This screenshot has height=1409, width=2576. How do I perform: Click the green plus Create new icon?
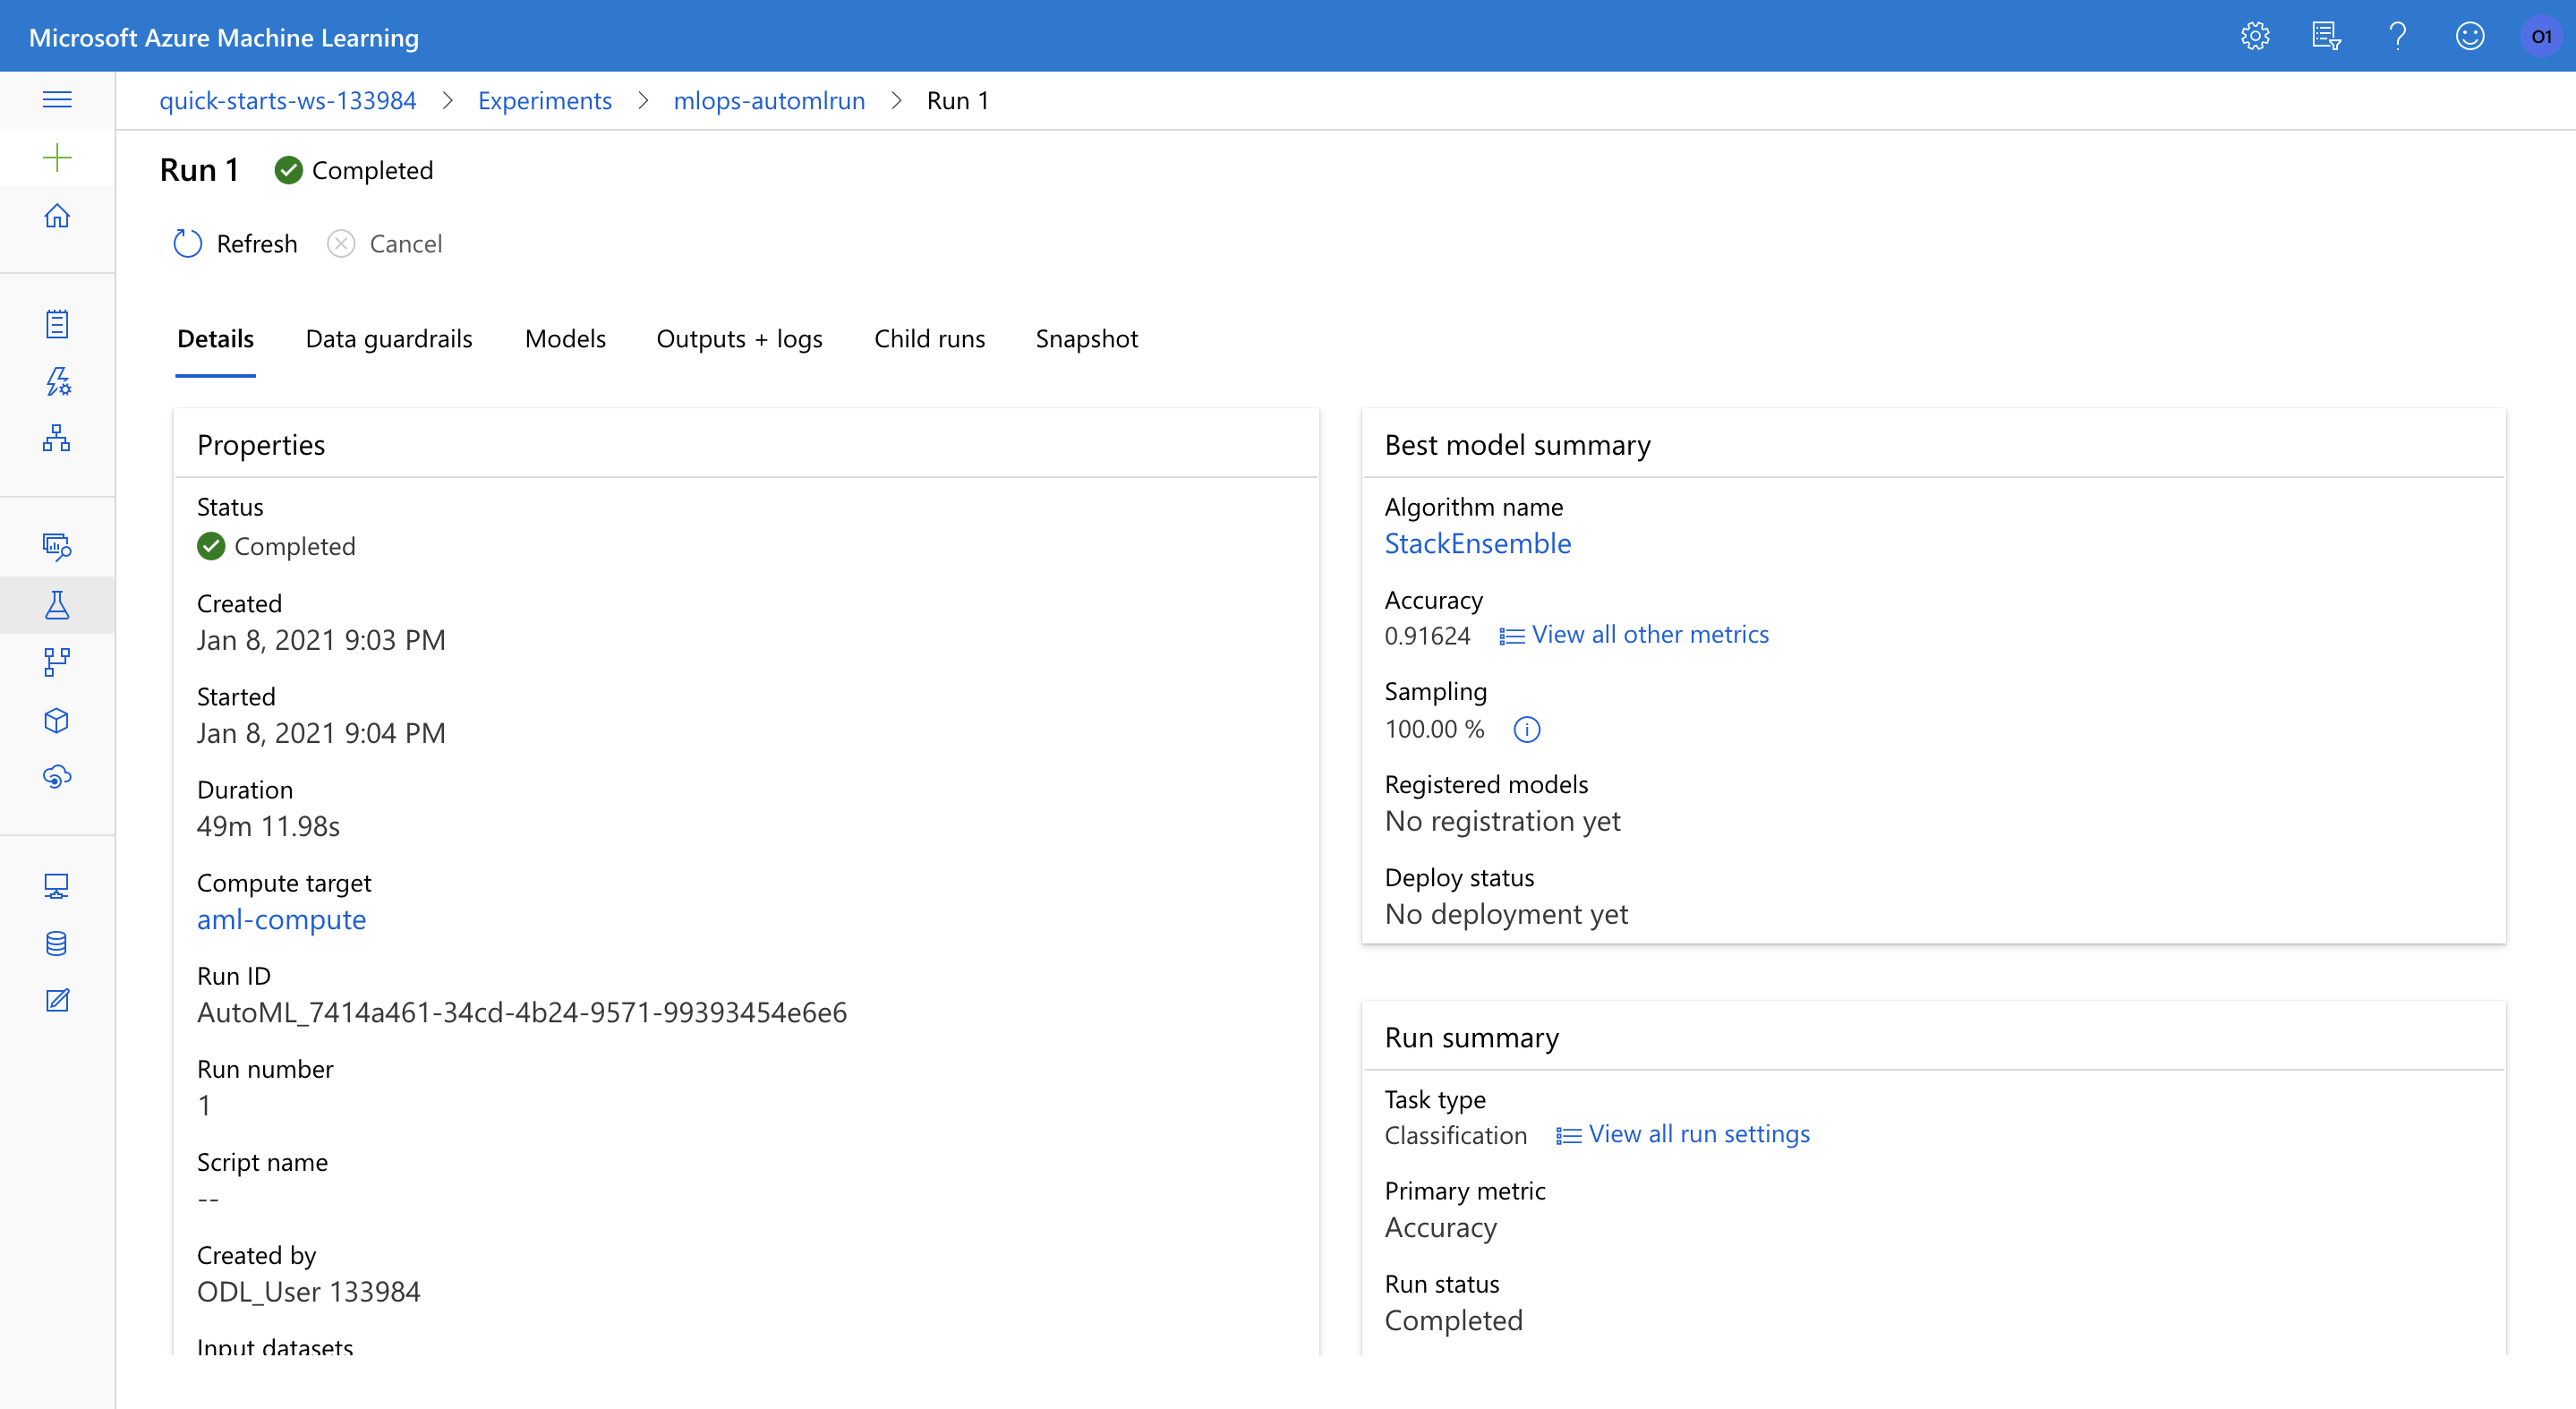click(x=57, y=158)
